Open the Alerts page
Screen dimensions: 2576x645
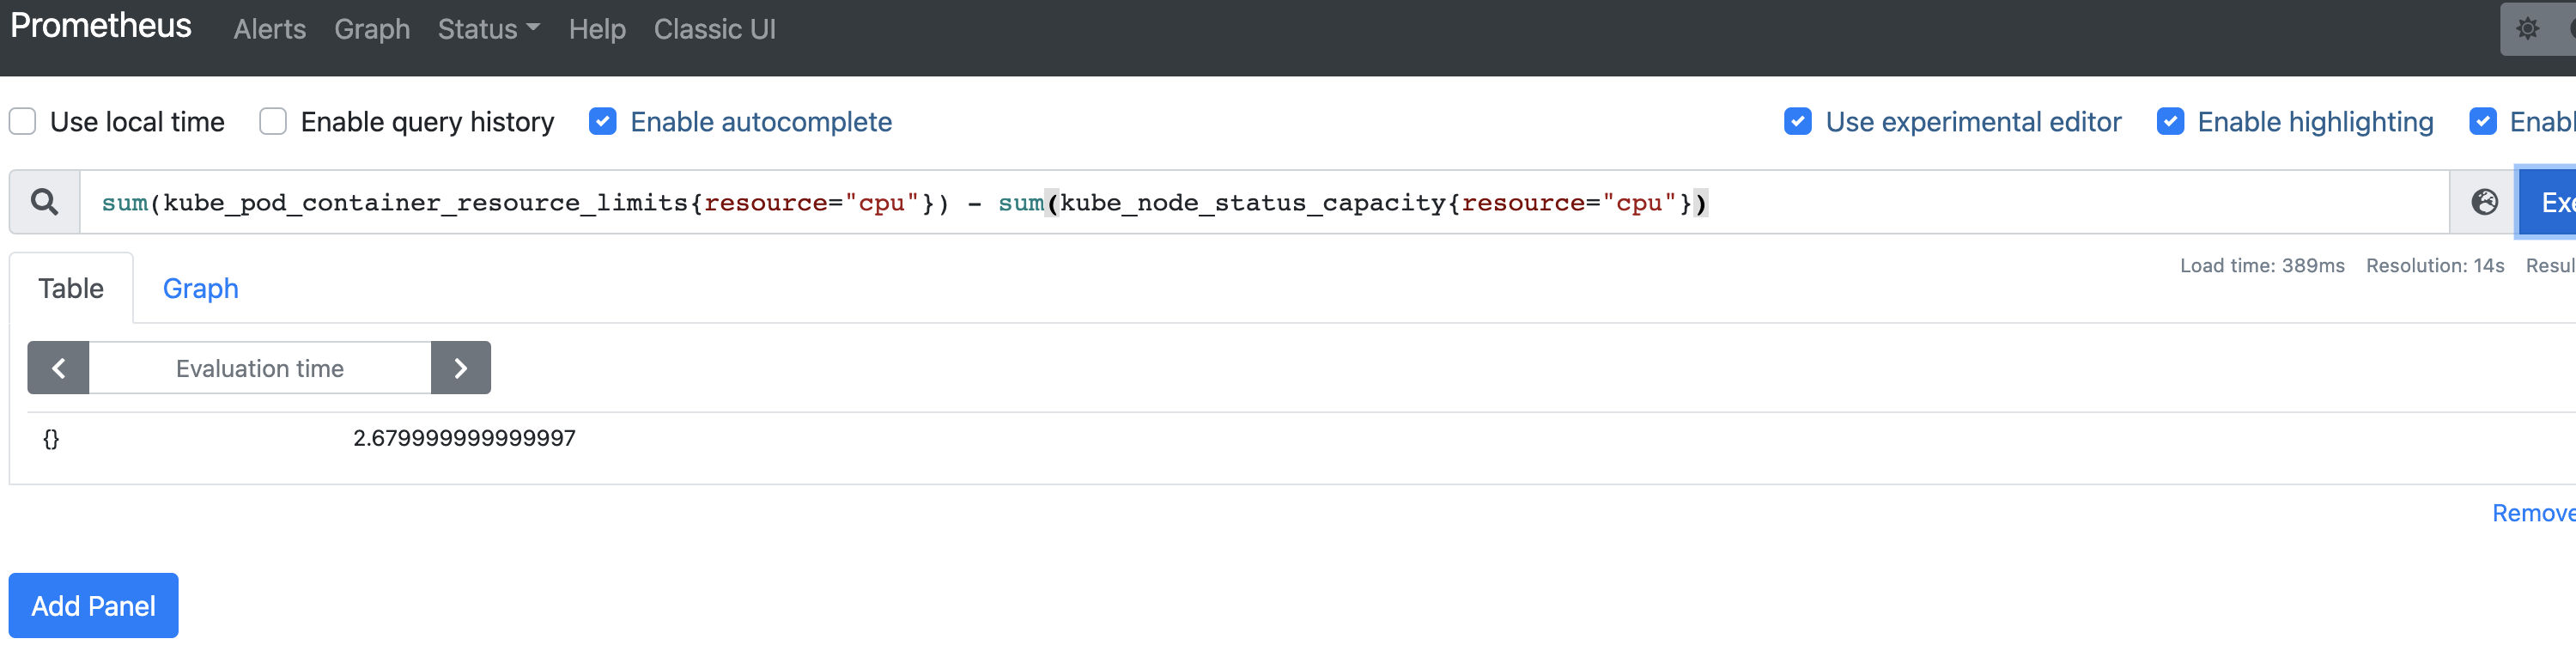pyautogui.click(x=270, y=29)
